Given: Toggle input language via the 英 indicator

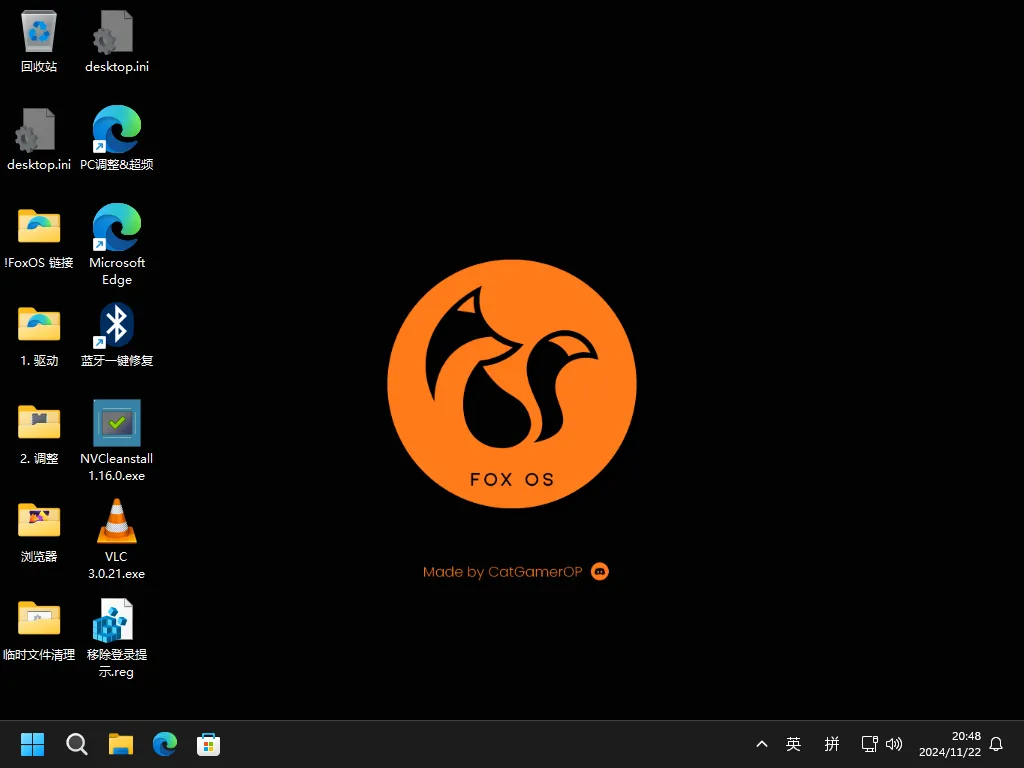Looking at the screenshot, I should (x=793, y=744).
